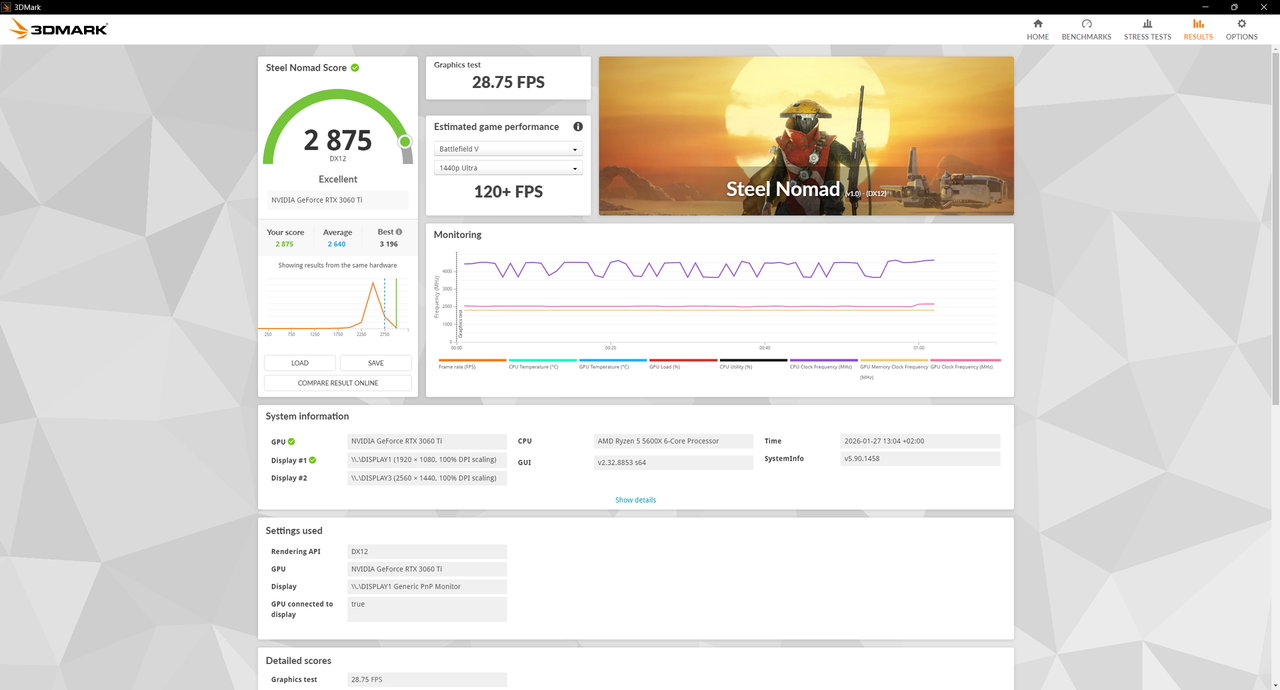Toggle the GPU Temperature legend series
Viewport: 1280px width, 690px height.
pyautogui.click(x=613, y=364)
